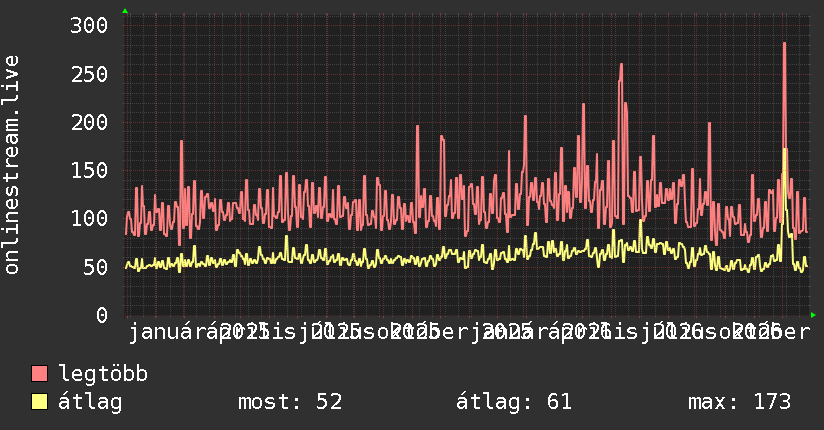
Task: Click the onlinestream.live vertical axis title
Action: (x=11, y=165)
